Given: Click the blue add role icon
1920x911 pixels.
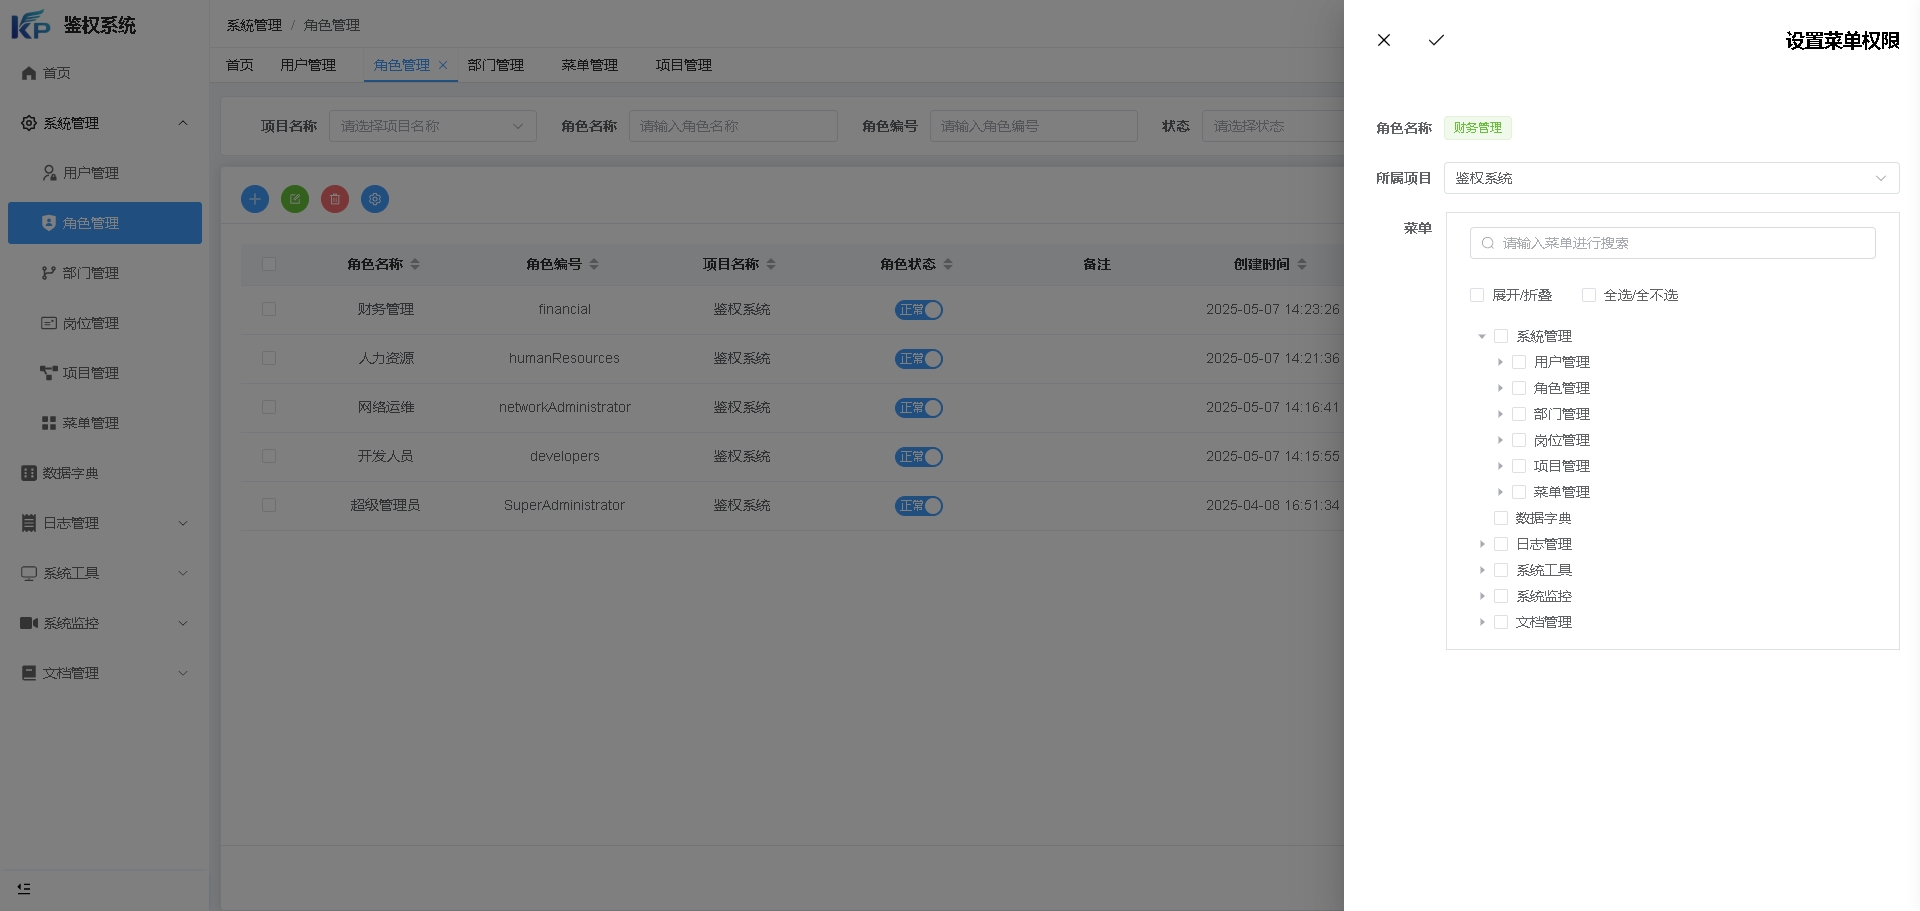Looking at the screenshot, I should pyautogui.click(x=255, y=199).
